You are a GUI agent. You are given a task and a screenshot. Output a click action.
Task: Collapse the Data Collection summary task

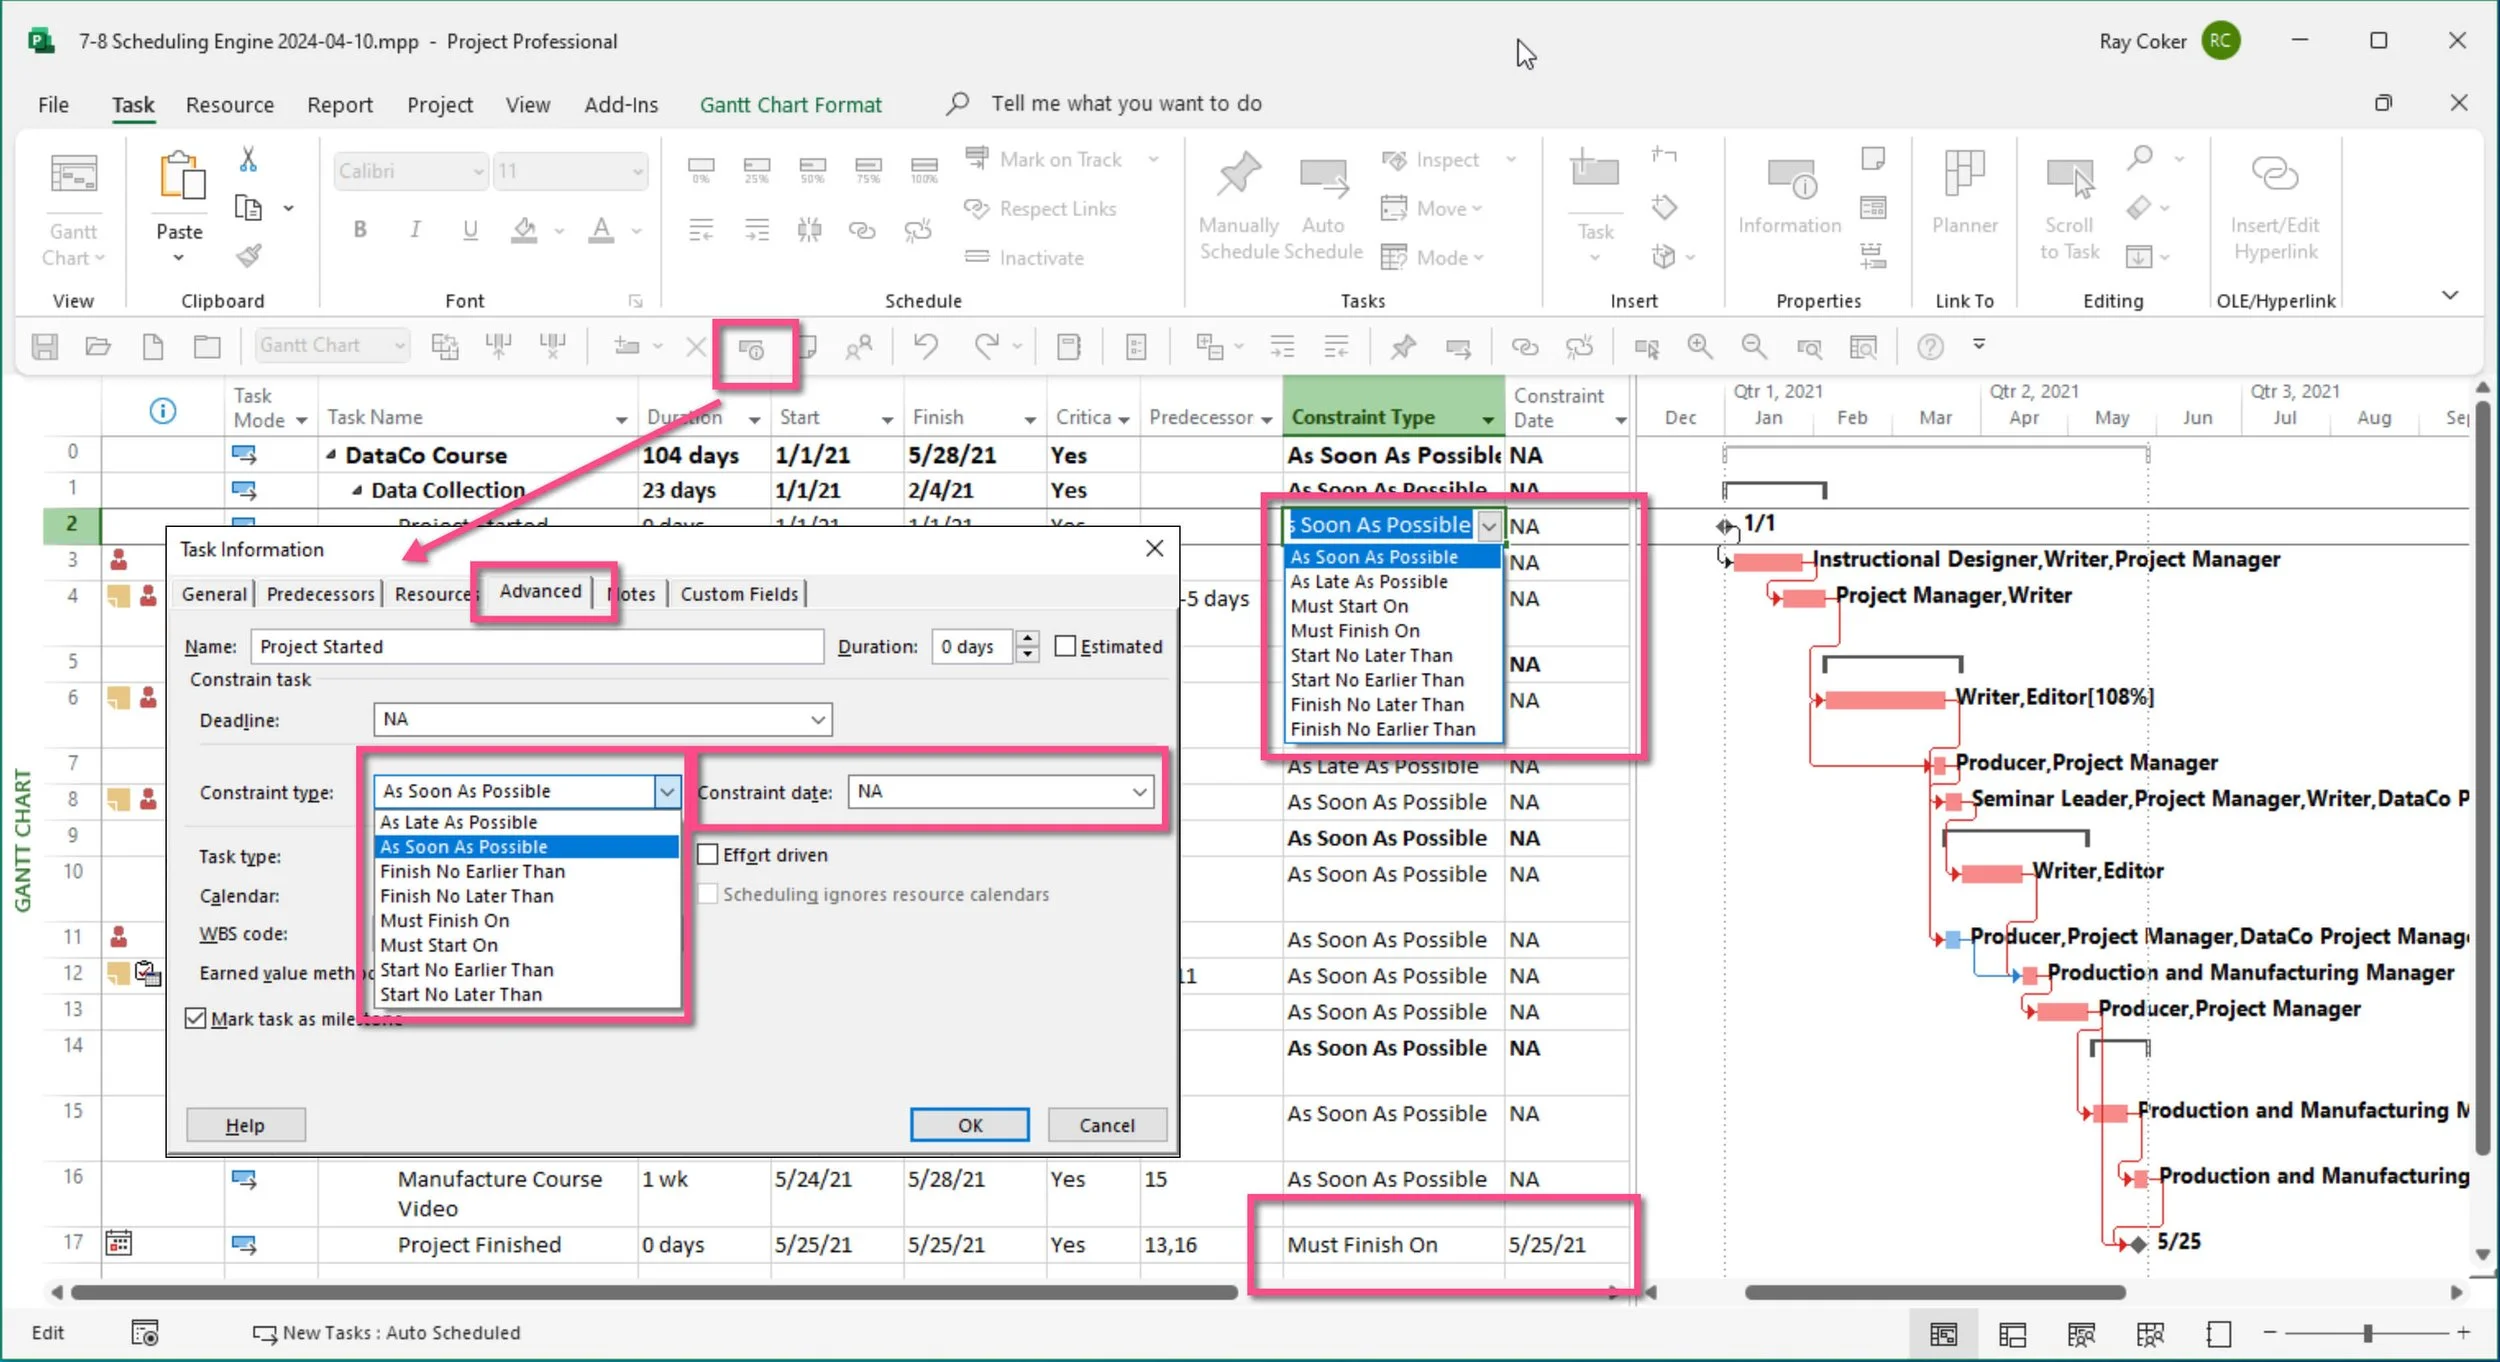pos(357,490)
